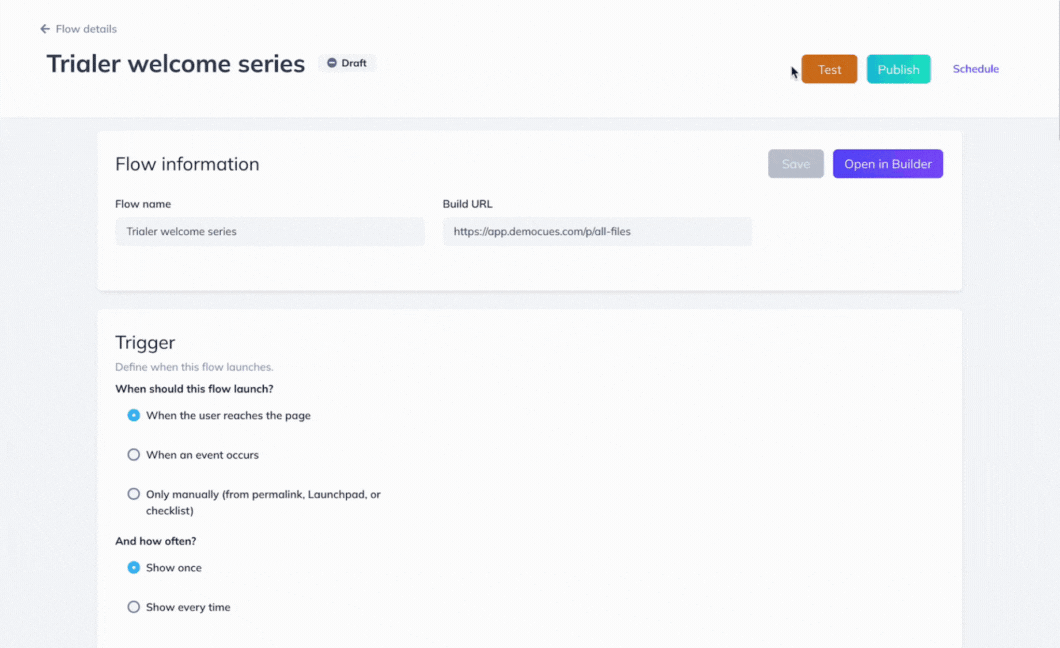Go back via the Flow details link
Viewport: 1060px width, 648px height.
tap(86, 29)
